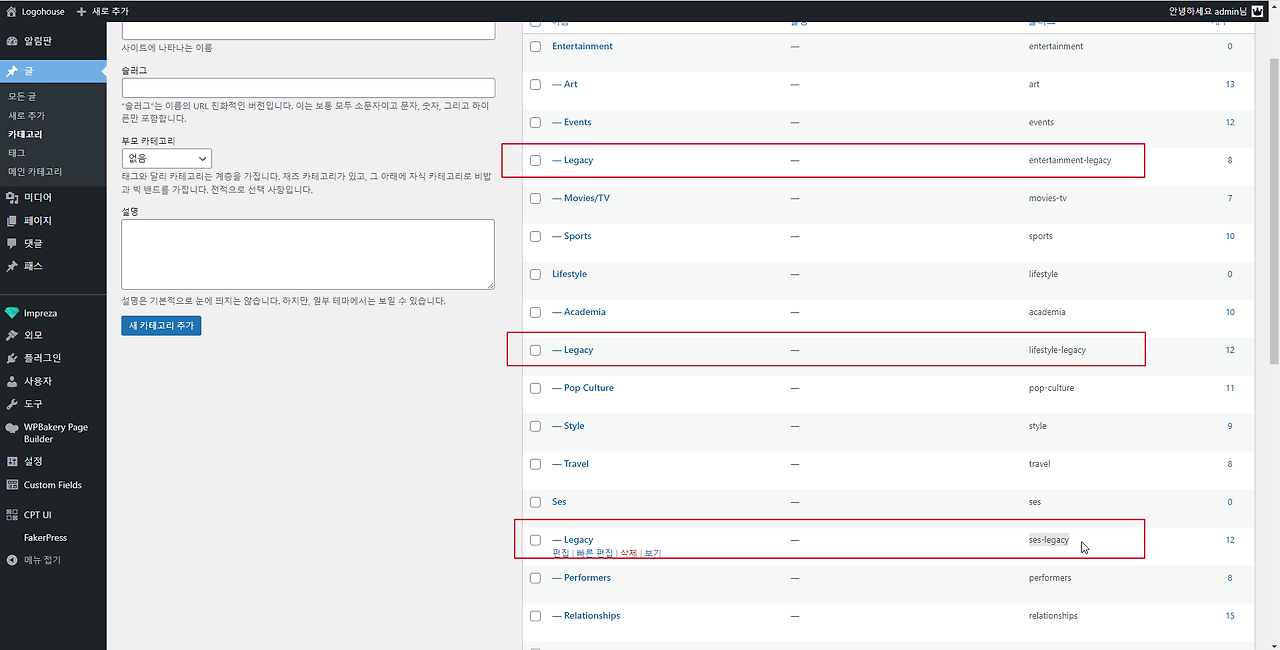The width and height of the screenshot is (1280, 650).
Task: Tick the Academia row checkbox
Action: pos(535,312)
